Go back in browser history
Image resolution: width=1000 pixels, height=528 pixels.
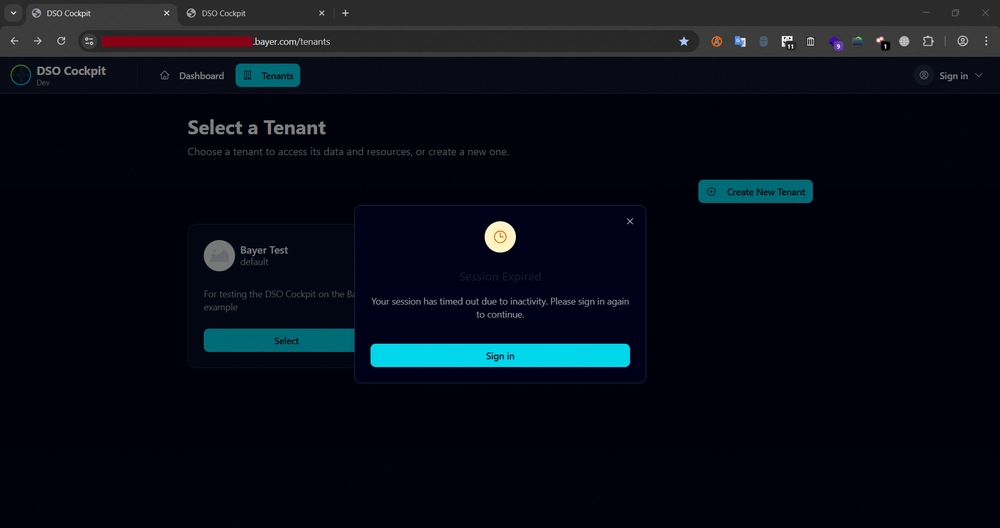pyautogui.click(x=14, y=41)
